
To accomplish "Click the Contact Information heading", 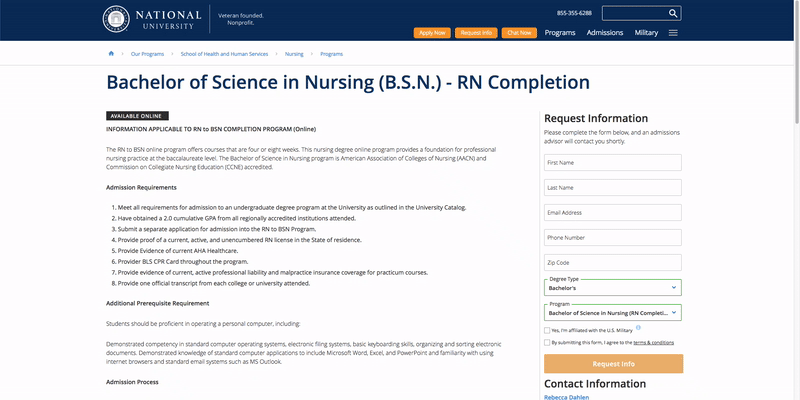I will pyautogui.click(x=595, y=384).
